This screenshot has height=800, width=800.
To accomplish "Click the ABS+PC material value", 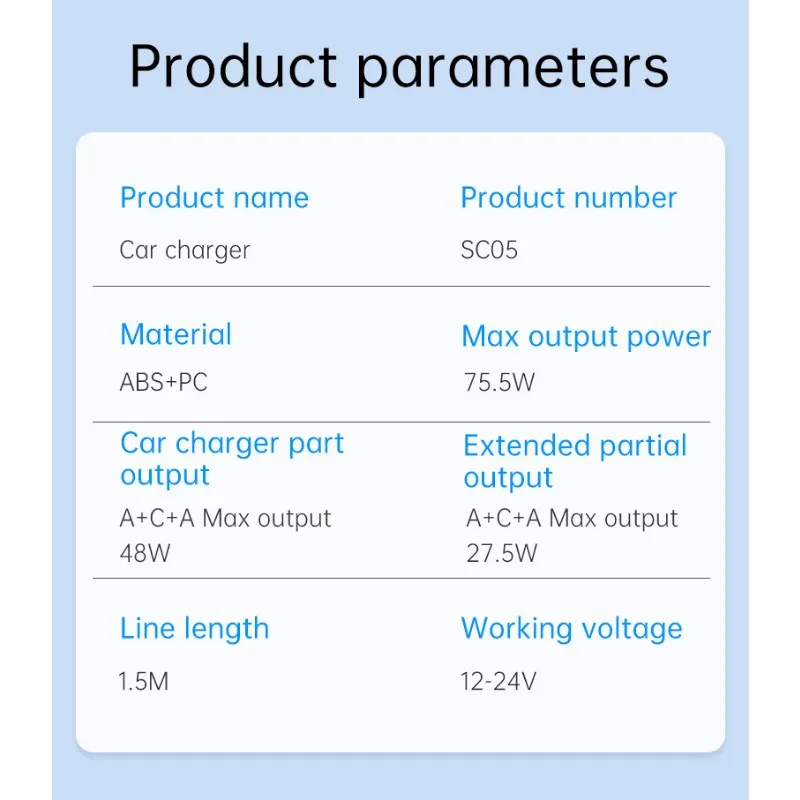I will click(163, 383).
